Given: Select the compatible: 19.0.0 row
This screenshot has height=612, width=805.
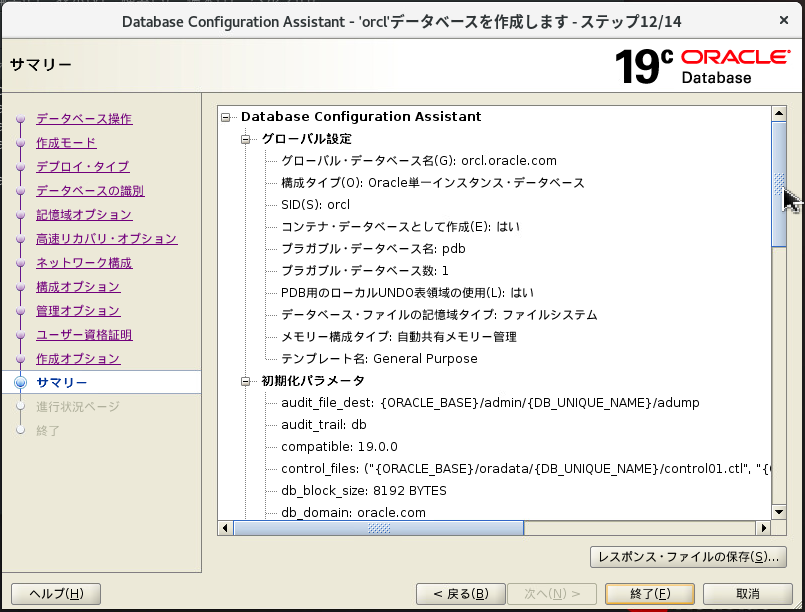Looking at the screenshot, I should [x=339, y=447].
